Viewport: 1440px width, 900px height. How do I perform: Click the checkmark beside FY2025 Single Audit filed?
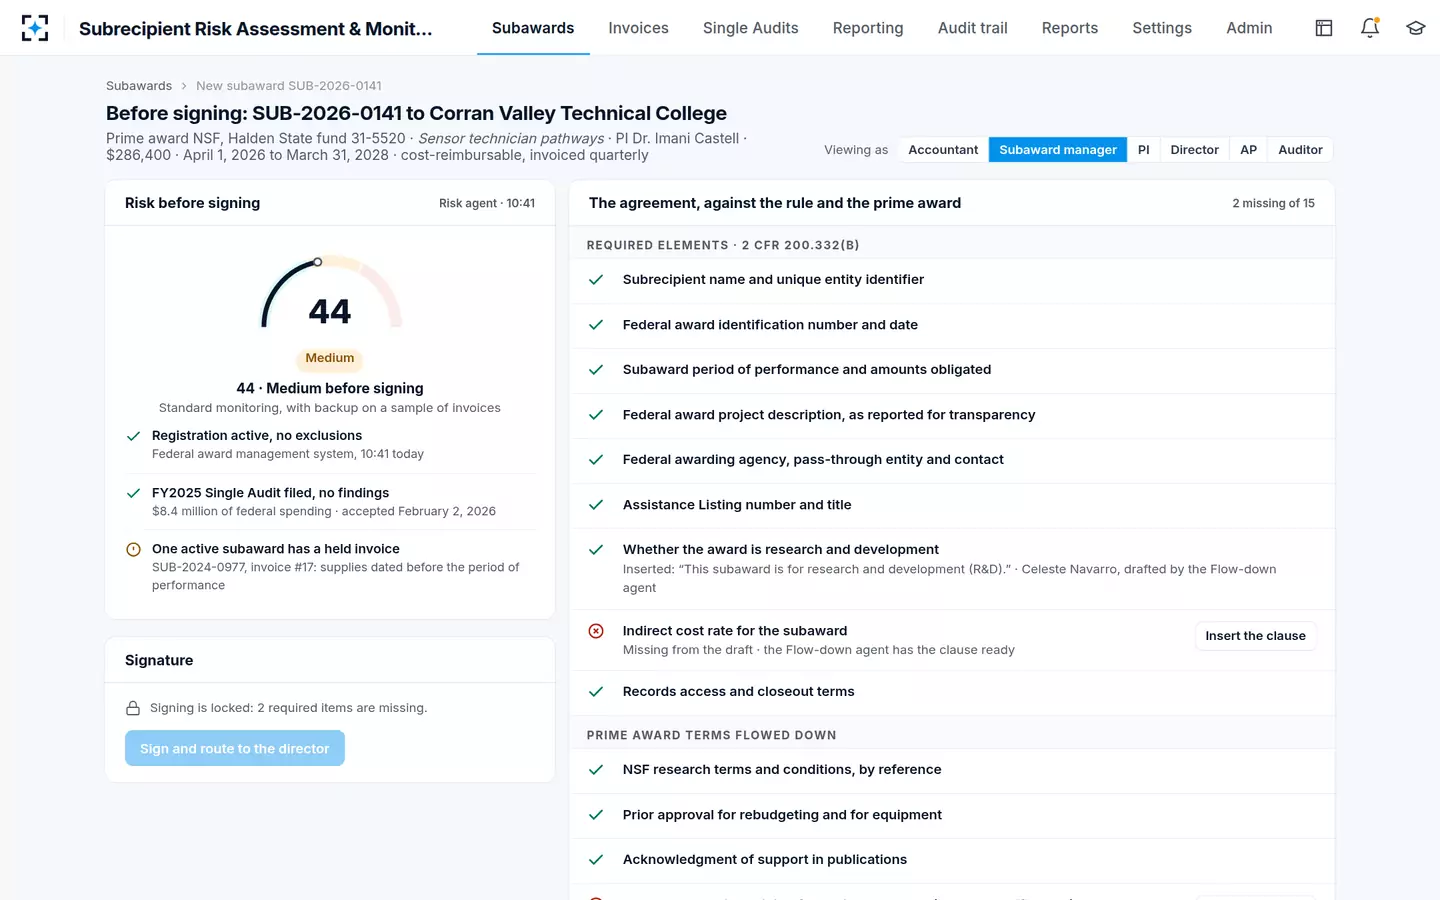[133, 493]
